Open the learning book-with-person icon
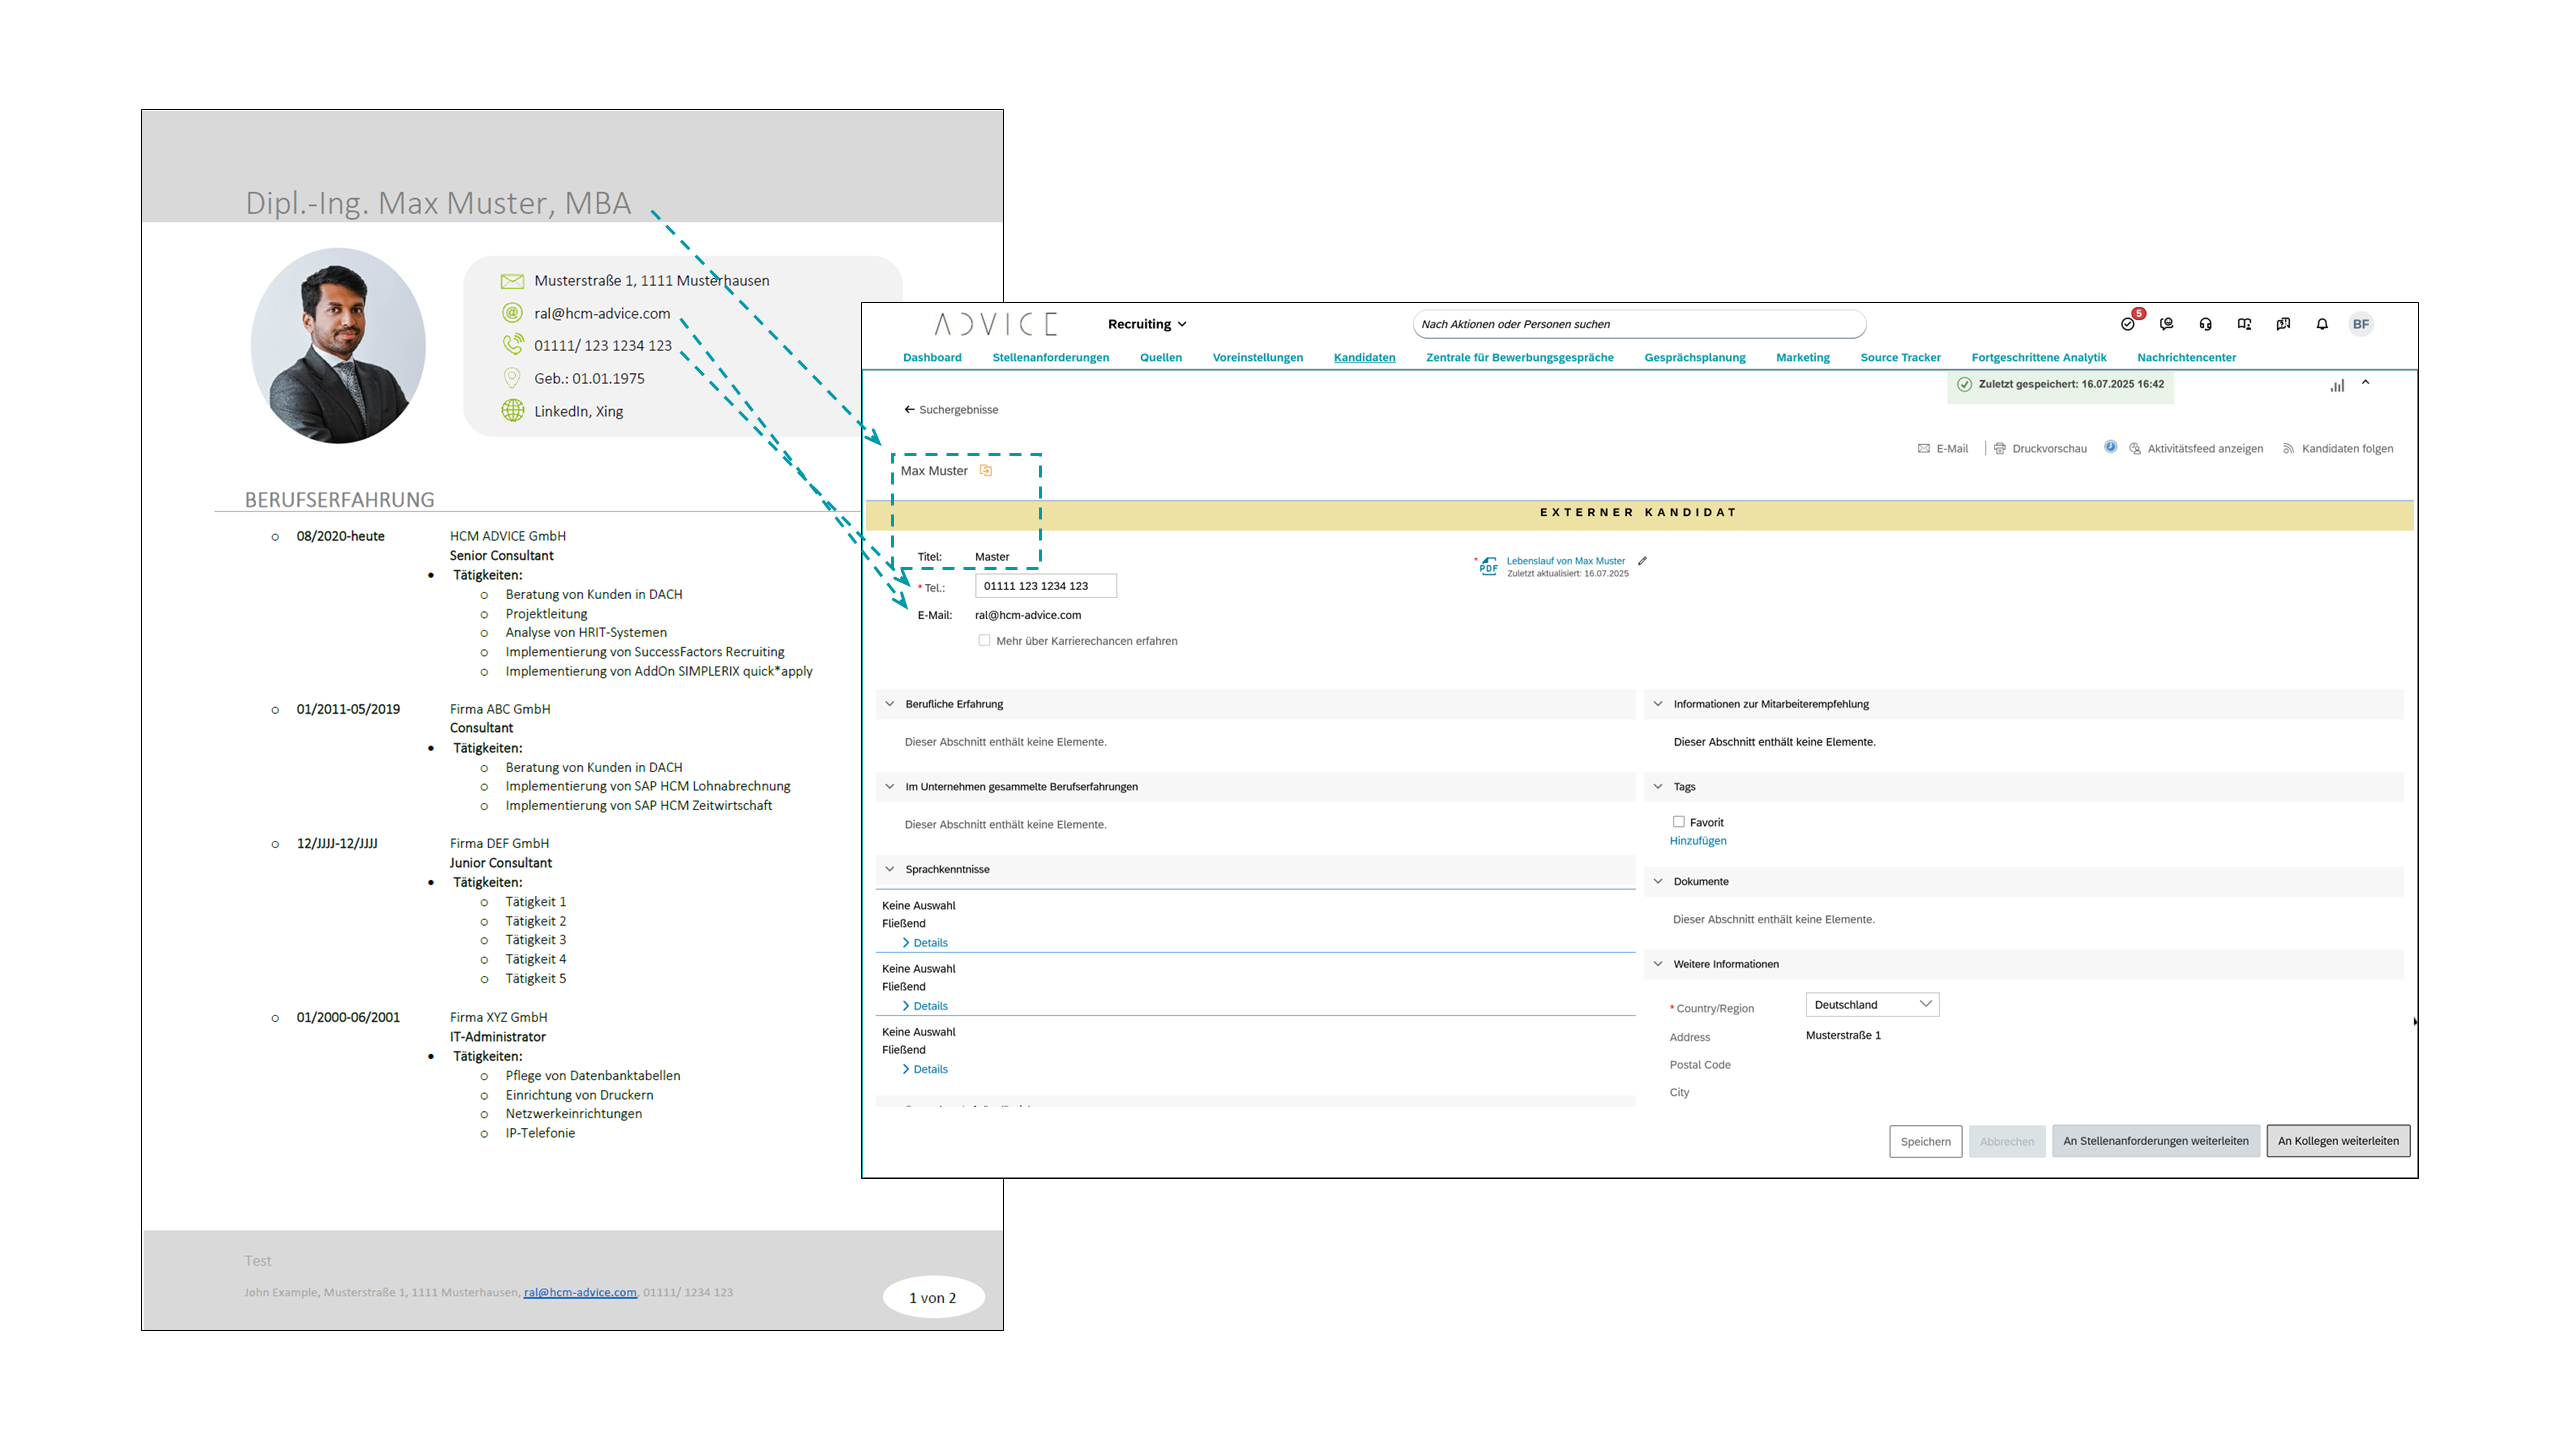 click(x=2244, y=324)
